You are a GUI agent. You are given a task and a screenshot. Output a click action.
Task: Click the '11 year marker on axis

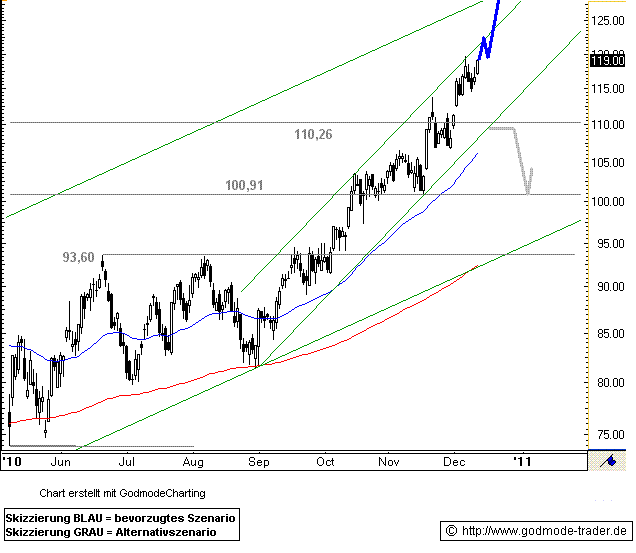tap(521, 462)
